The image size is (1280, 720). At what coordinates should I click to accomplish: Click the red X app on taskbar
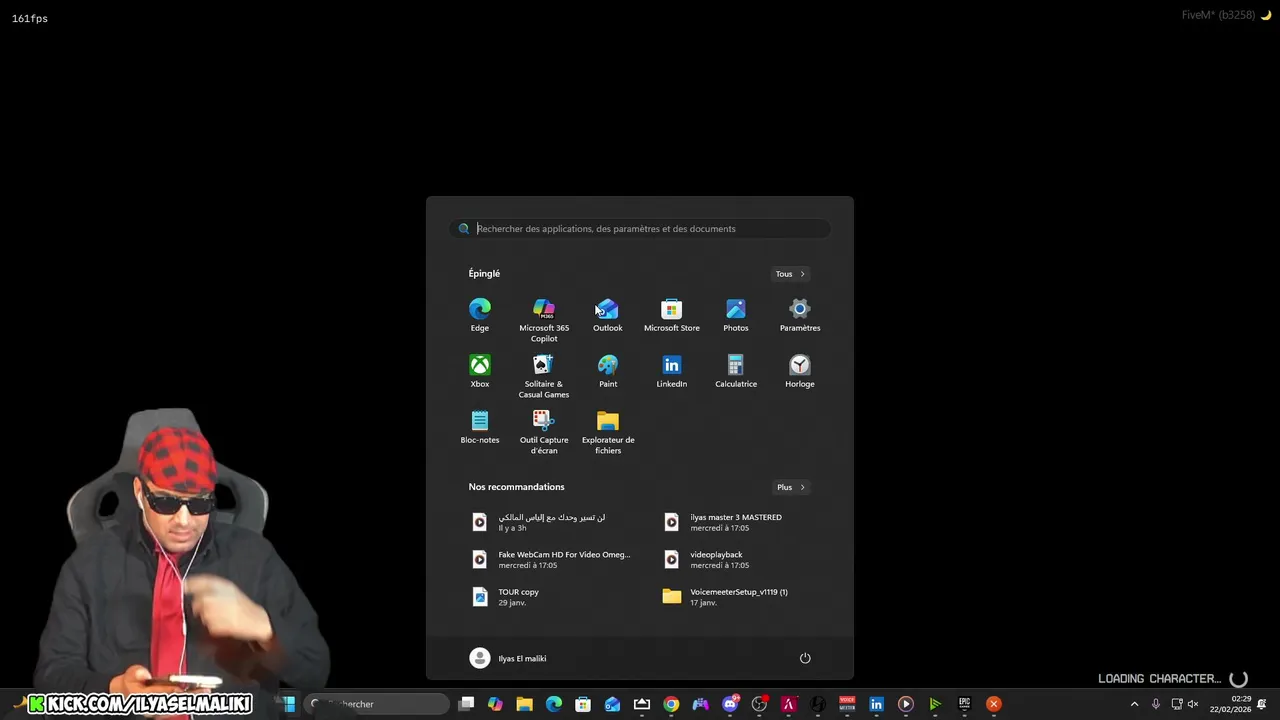(x=993, y=704)
